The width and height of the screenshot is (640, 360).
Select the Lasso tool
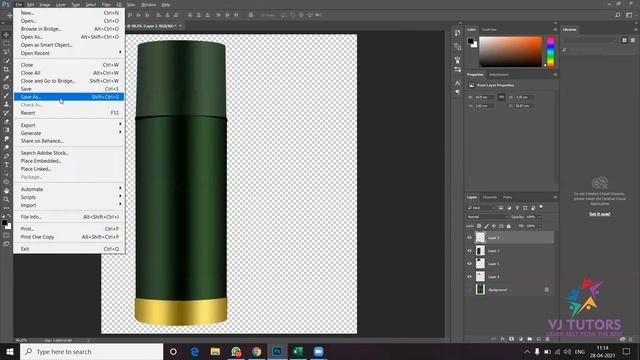[x=6, y=52]
